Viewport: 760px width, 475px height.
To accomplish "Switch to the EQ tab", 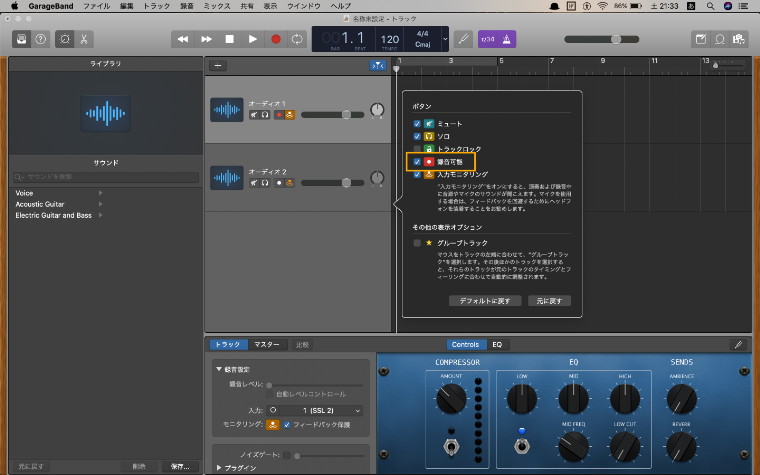I will coord(496,344).
